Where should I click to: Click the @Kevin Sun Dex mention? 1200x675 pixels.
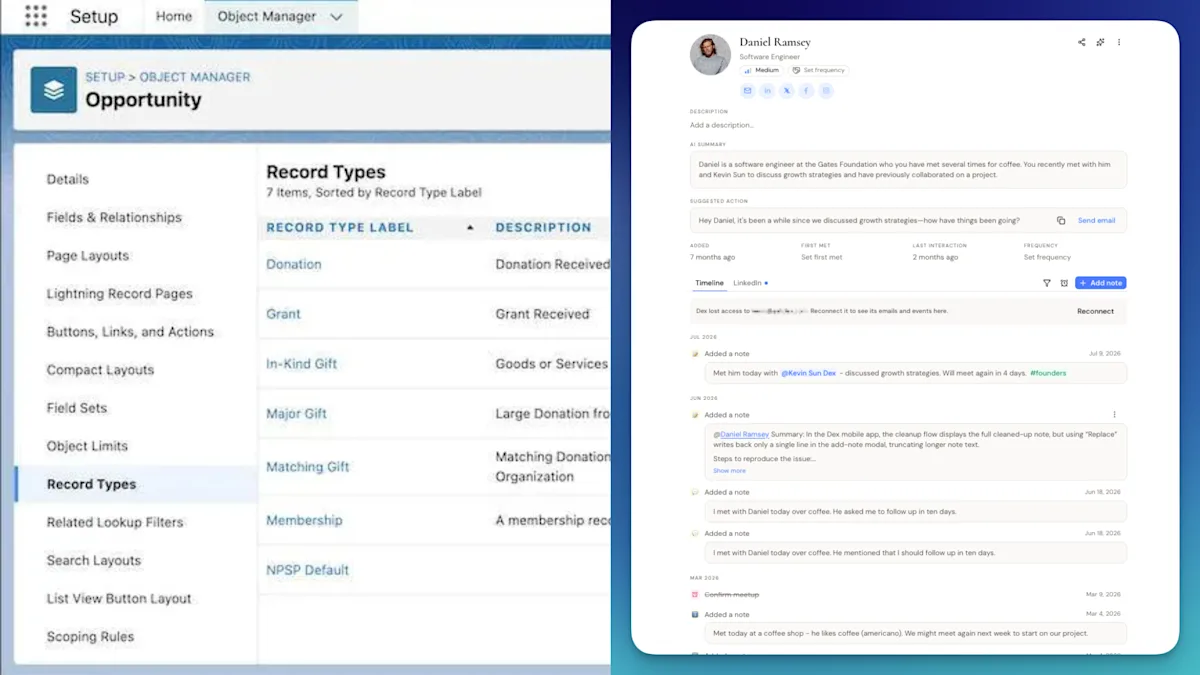[x=808, y=373]
